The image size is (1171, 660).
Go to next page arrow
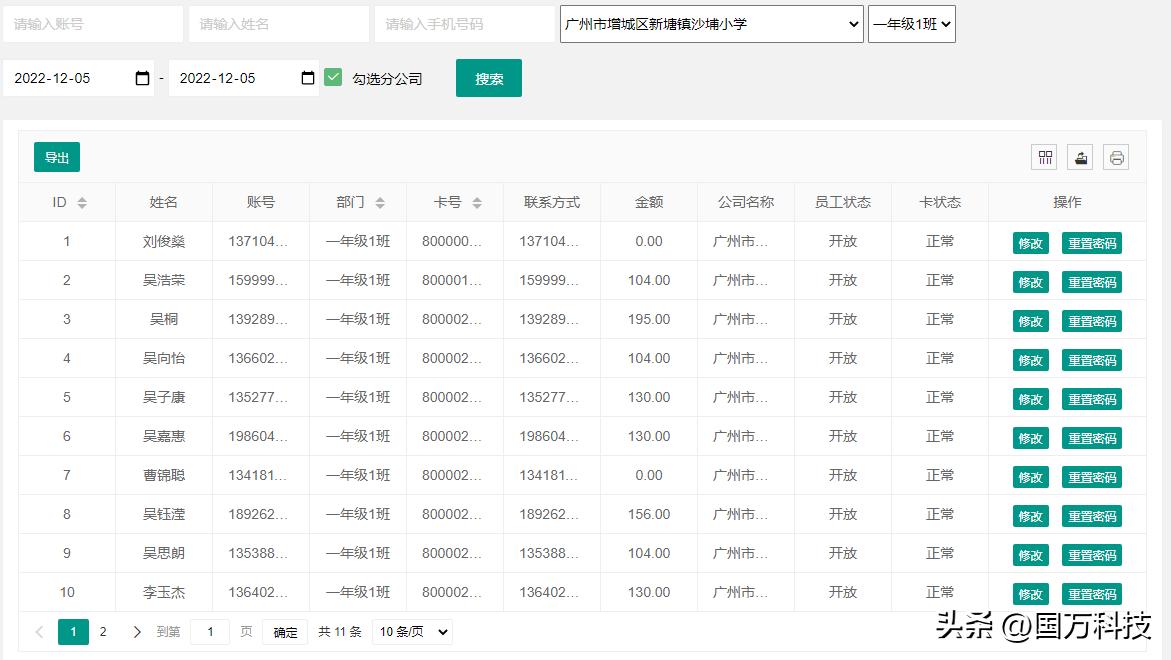[x=137, y=632]
